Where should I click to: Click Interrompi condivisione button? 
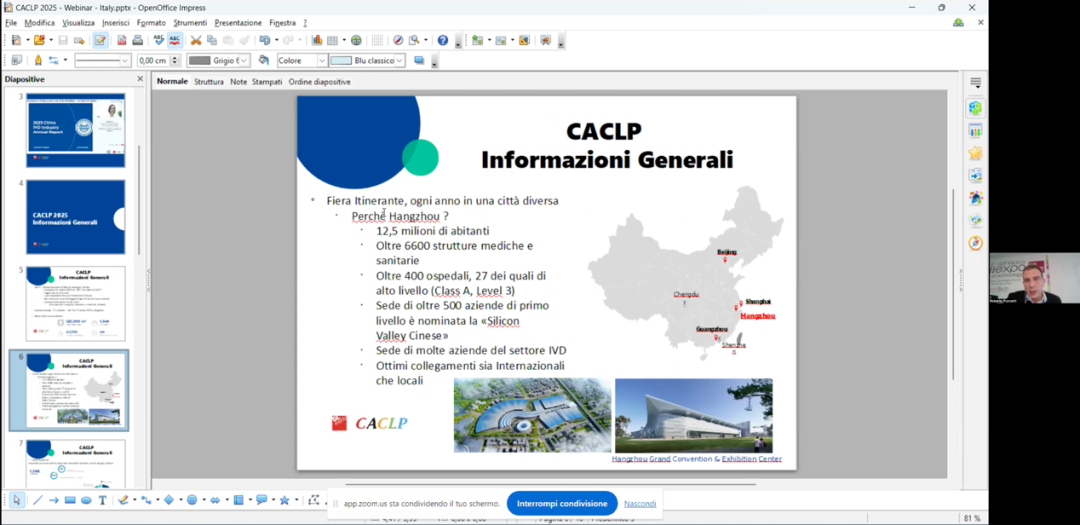coord(562,504)
